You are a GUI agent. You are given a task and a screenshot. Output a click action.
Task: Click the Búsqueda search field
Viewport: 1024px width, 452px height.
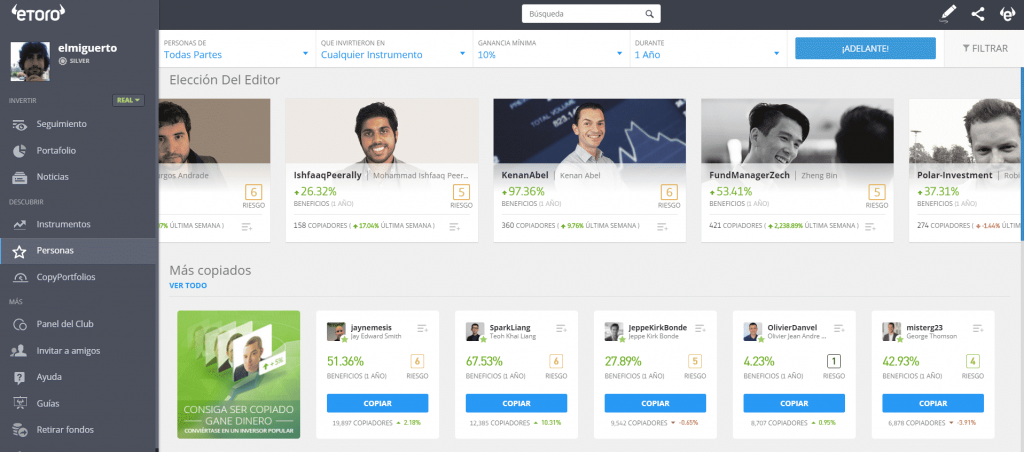pyautogui.click(x=591, y=14)
